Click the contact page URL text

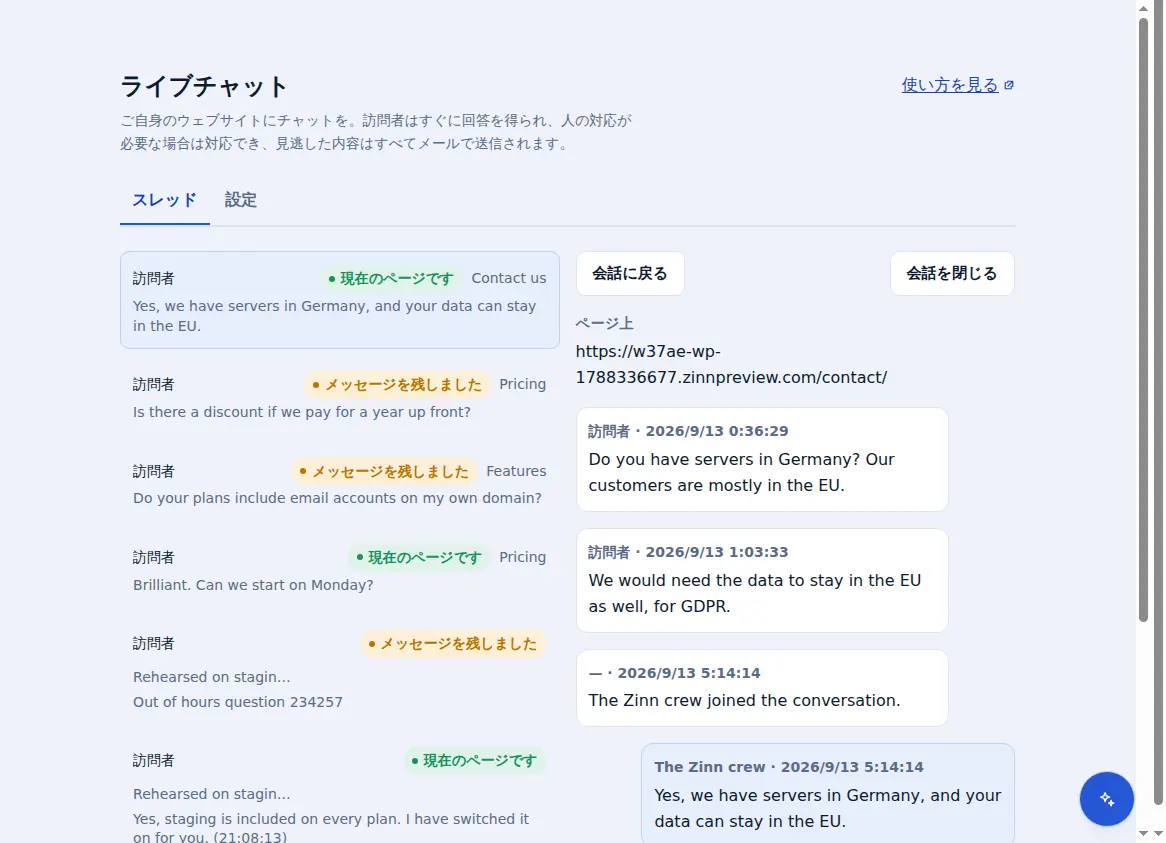(731, 364)
